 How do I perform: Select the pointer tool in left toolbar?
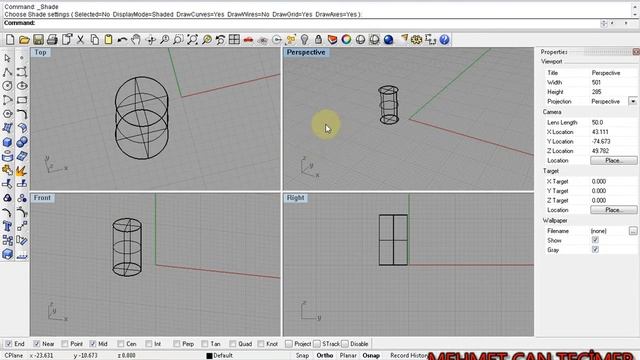tap(7, 58)
